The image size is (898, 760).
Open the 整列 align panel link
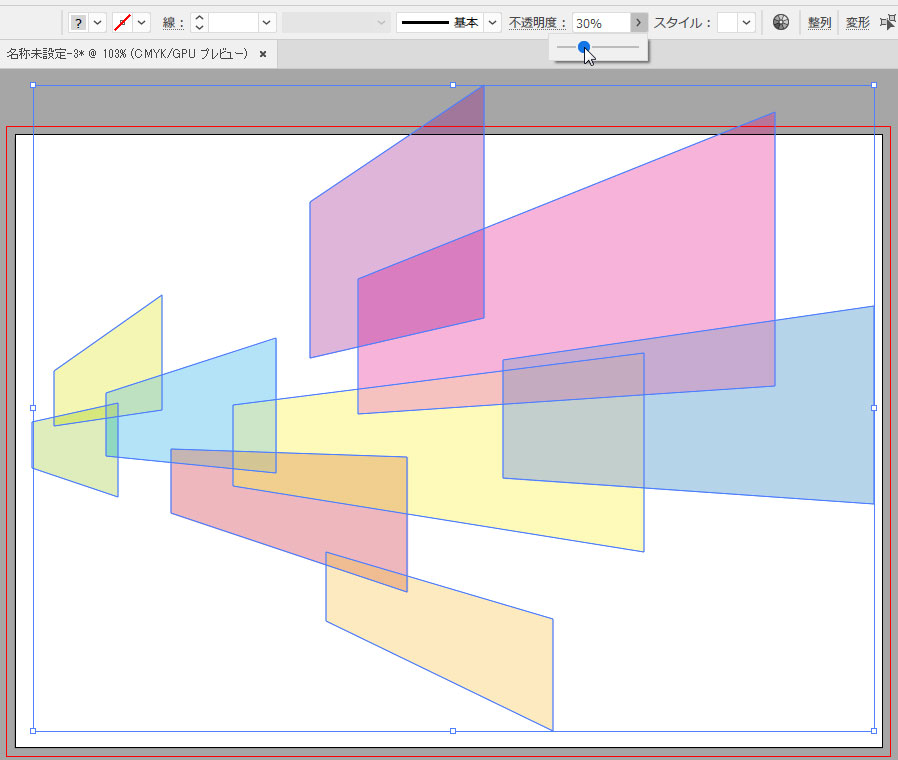[819, 23]
